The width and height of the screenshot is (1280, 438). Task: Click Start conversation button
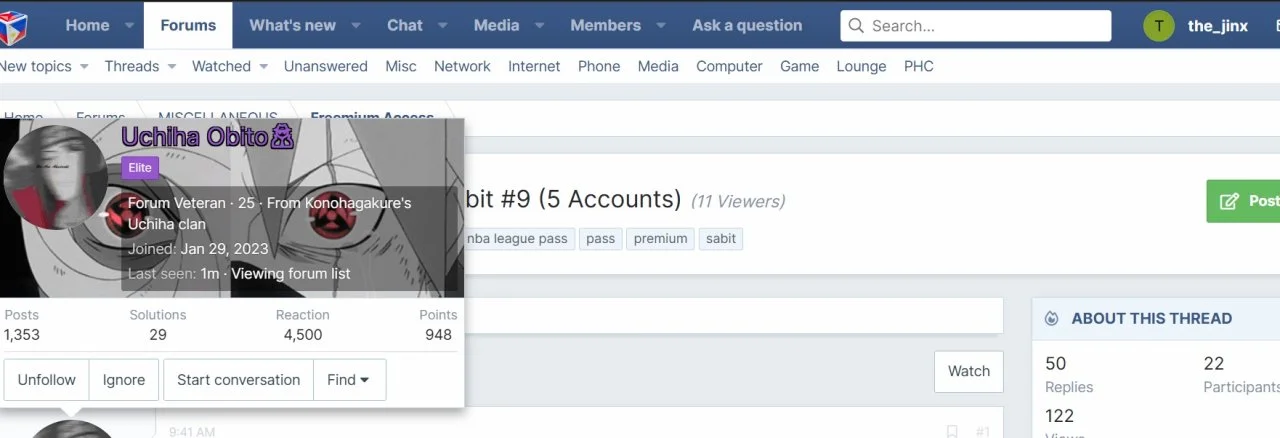coord(239,380)
